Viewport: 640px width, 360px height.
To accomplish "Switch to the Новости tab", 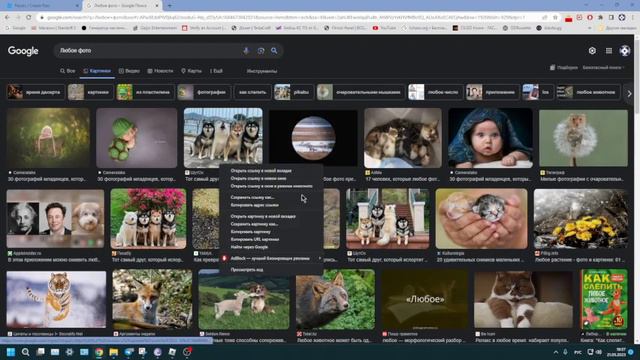I will [x=160, y=71].
